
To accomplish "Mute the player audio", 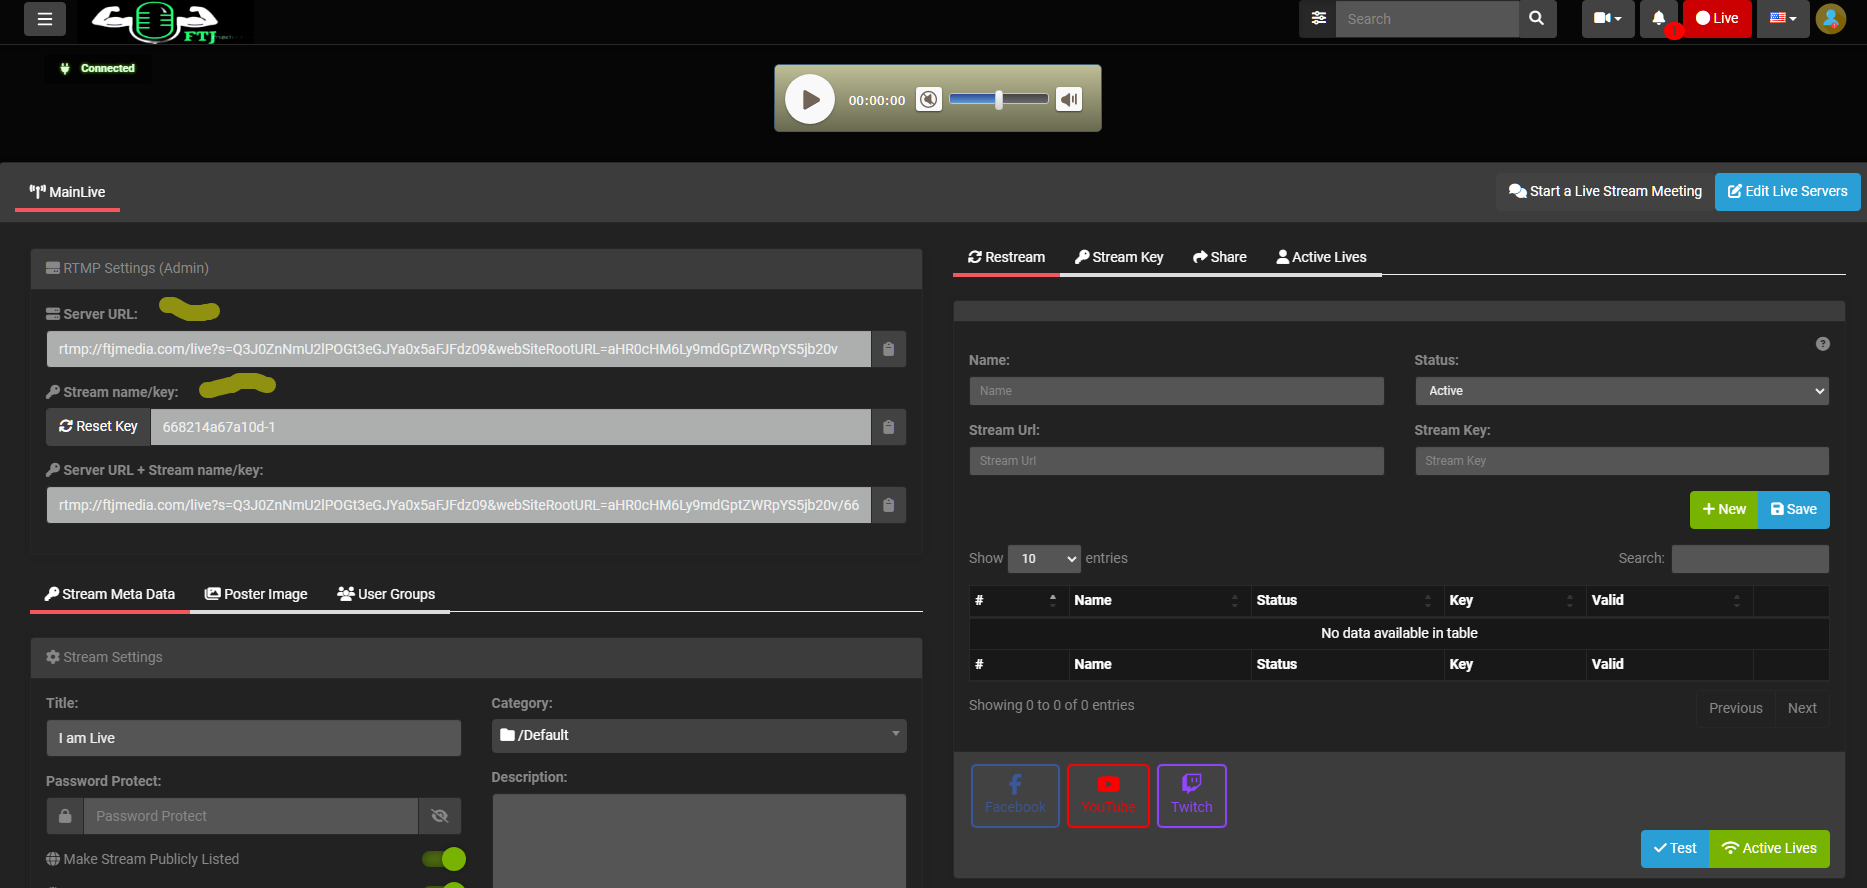I will point(929,99).
